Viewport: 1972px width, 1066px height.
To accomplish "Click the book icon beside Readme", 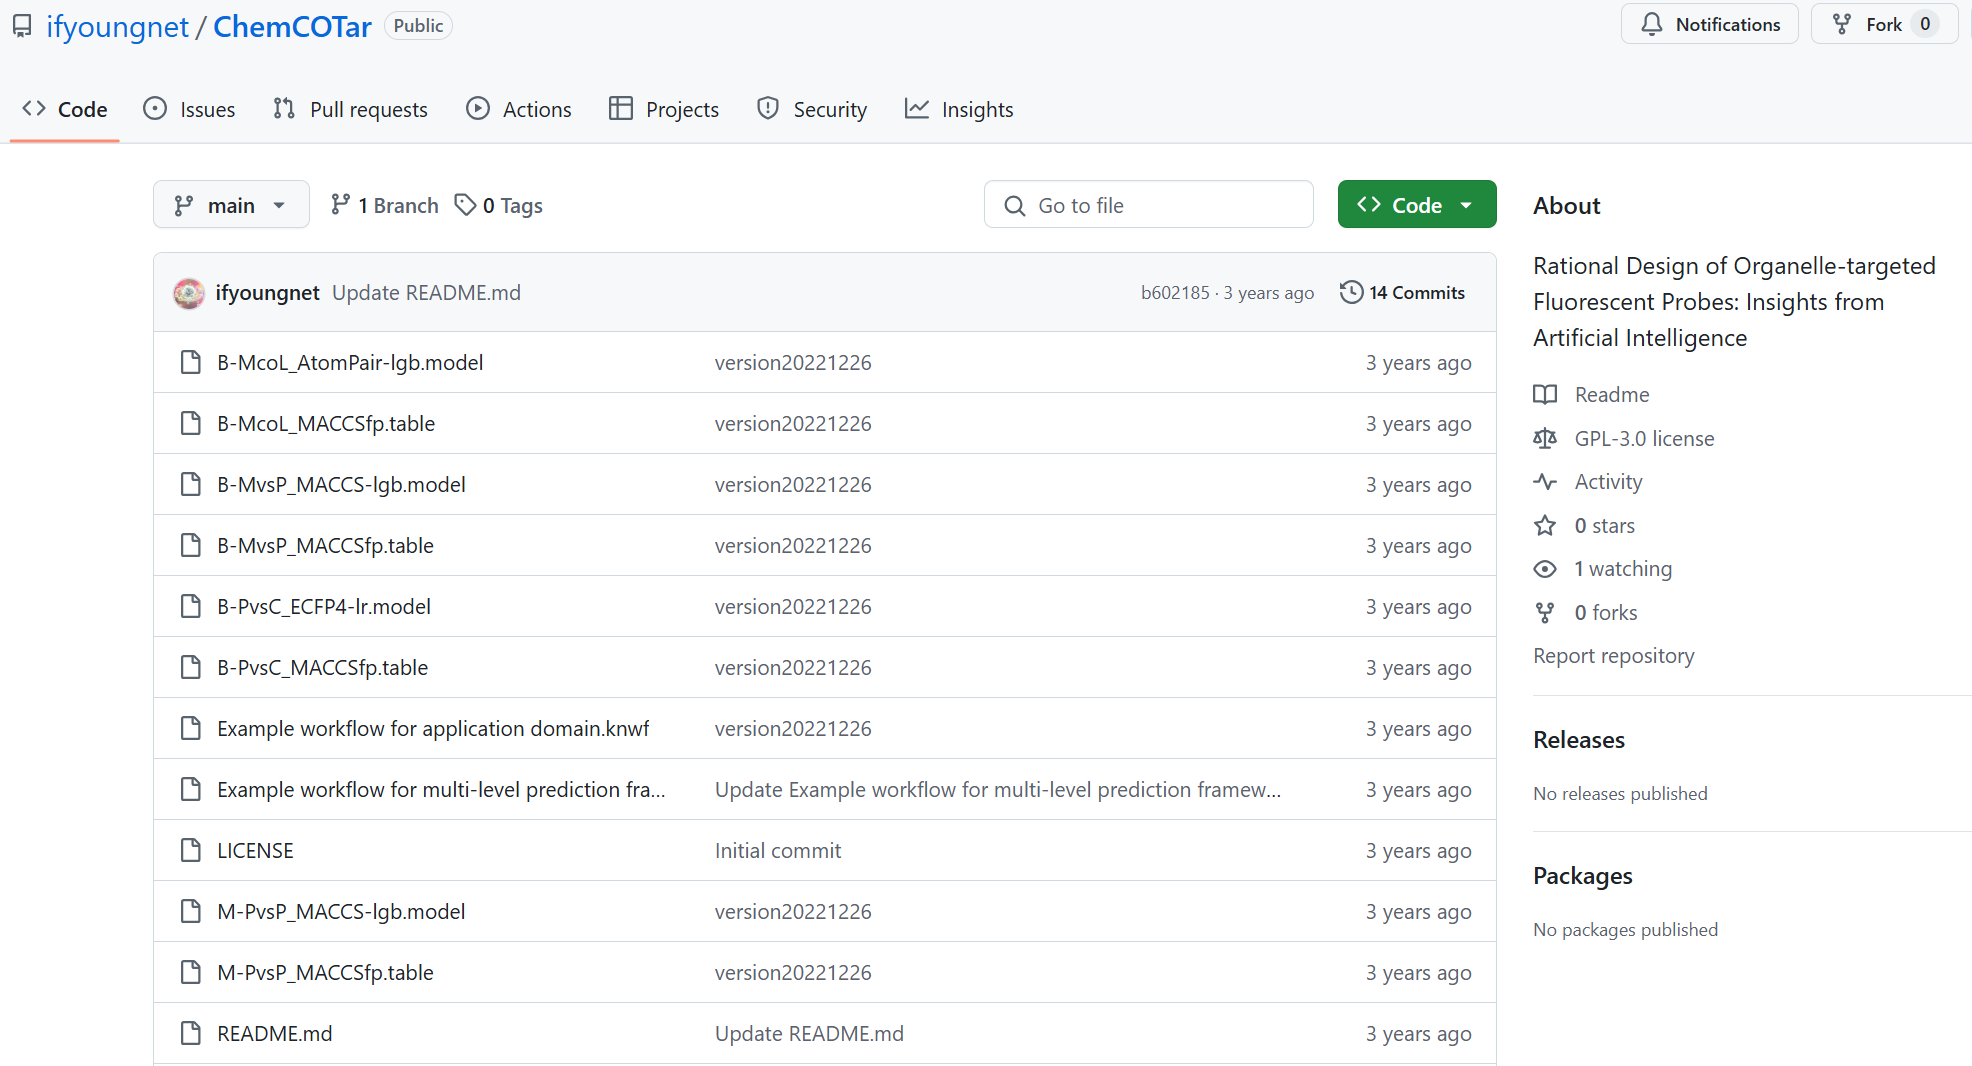I will 1545,394.
